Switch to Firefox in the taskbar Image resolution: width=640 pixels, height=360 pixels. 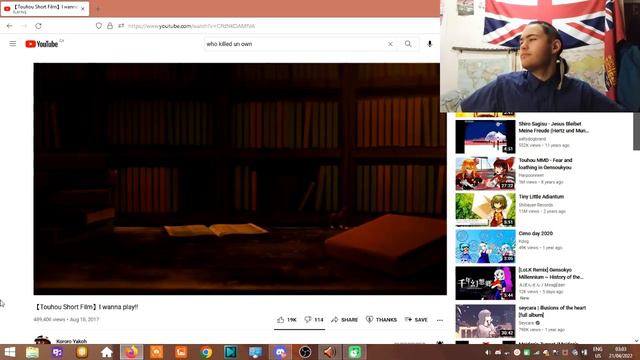pyautogui.click(x=131, y=352)
